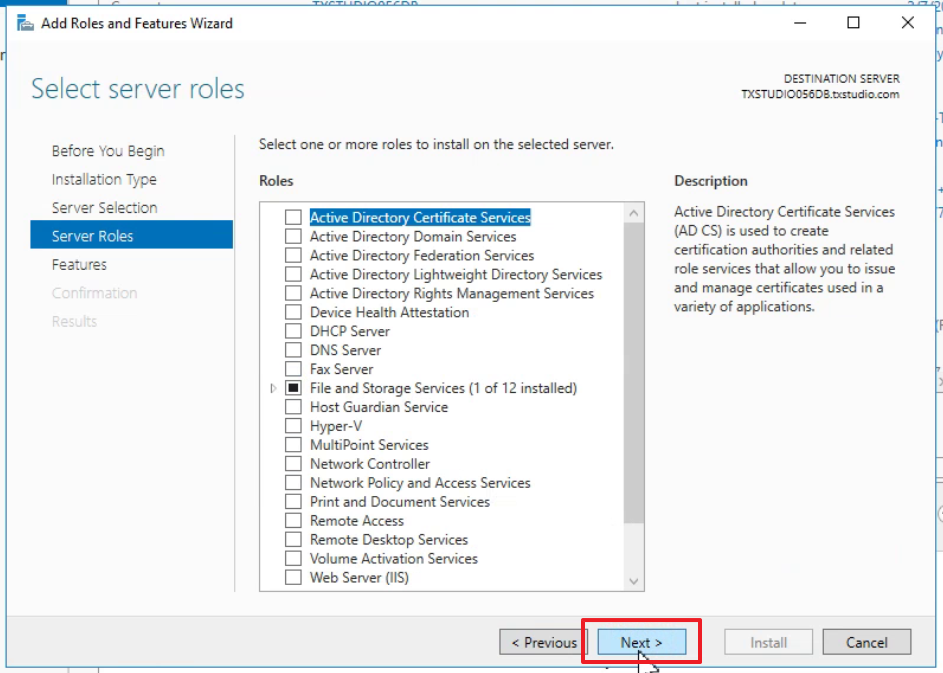
Task: Click the Next button
Action: click(x=641, y=642)
